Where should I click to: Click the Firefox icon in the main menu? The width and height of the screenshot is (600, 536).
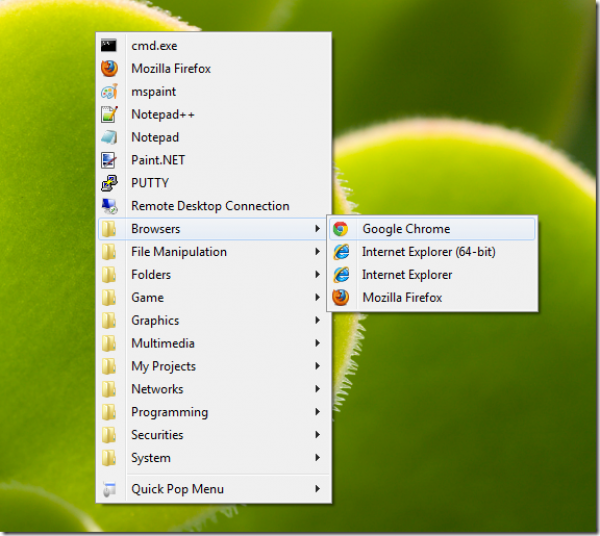click(x=109, y=68)
